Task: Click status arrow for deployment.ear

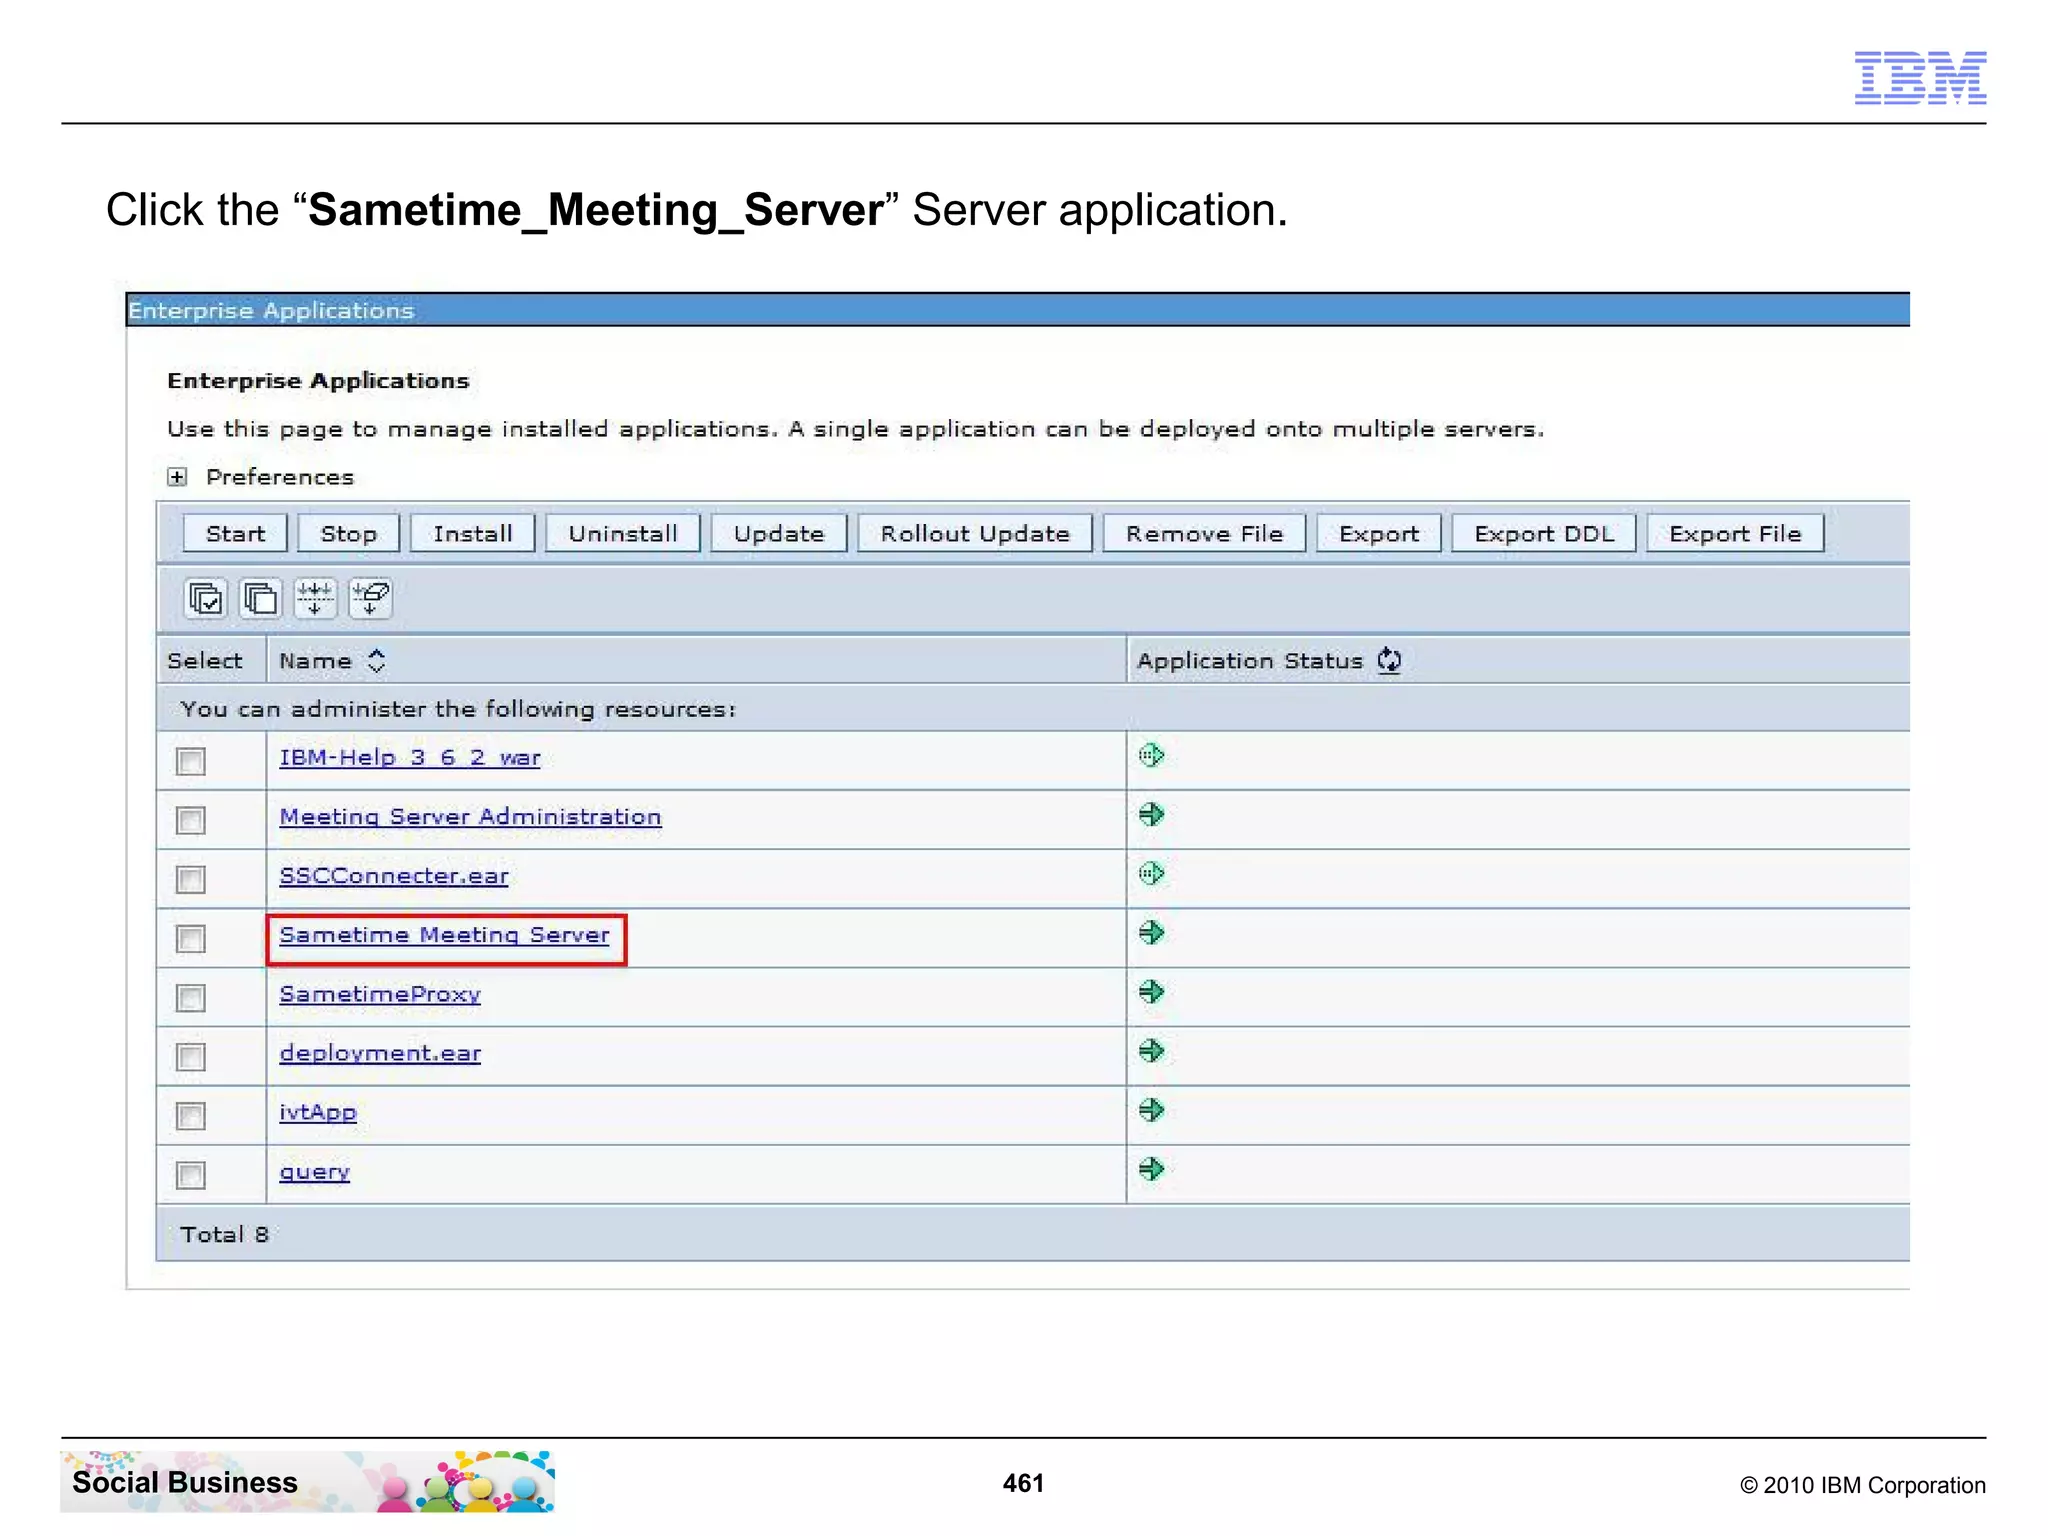Action: (1151, 1051)
